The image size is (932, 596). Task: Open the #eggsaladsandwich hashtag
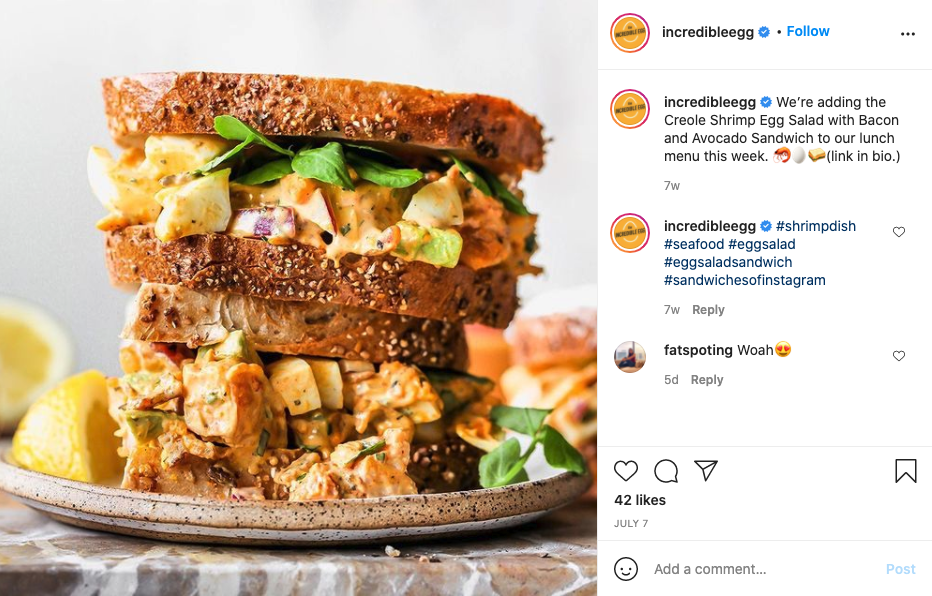pyautogui.click(x=728, y=262)
